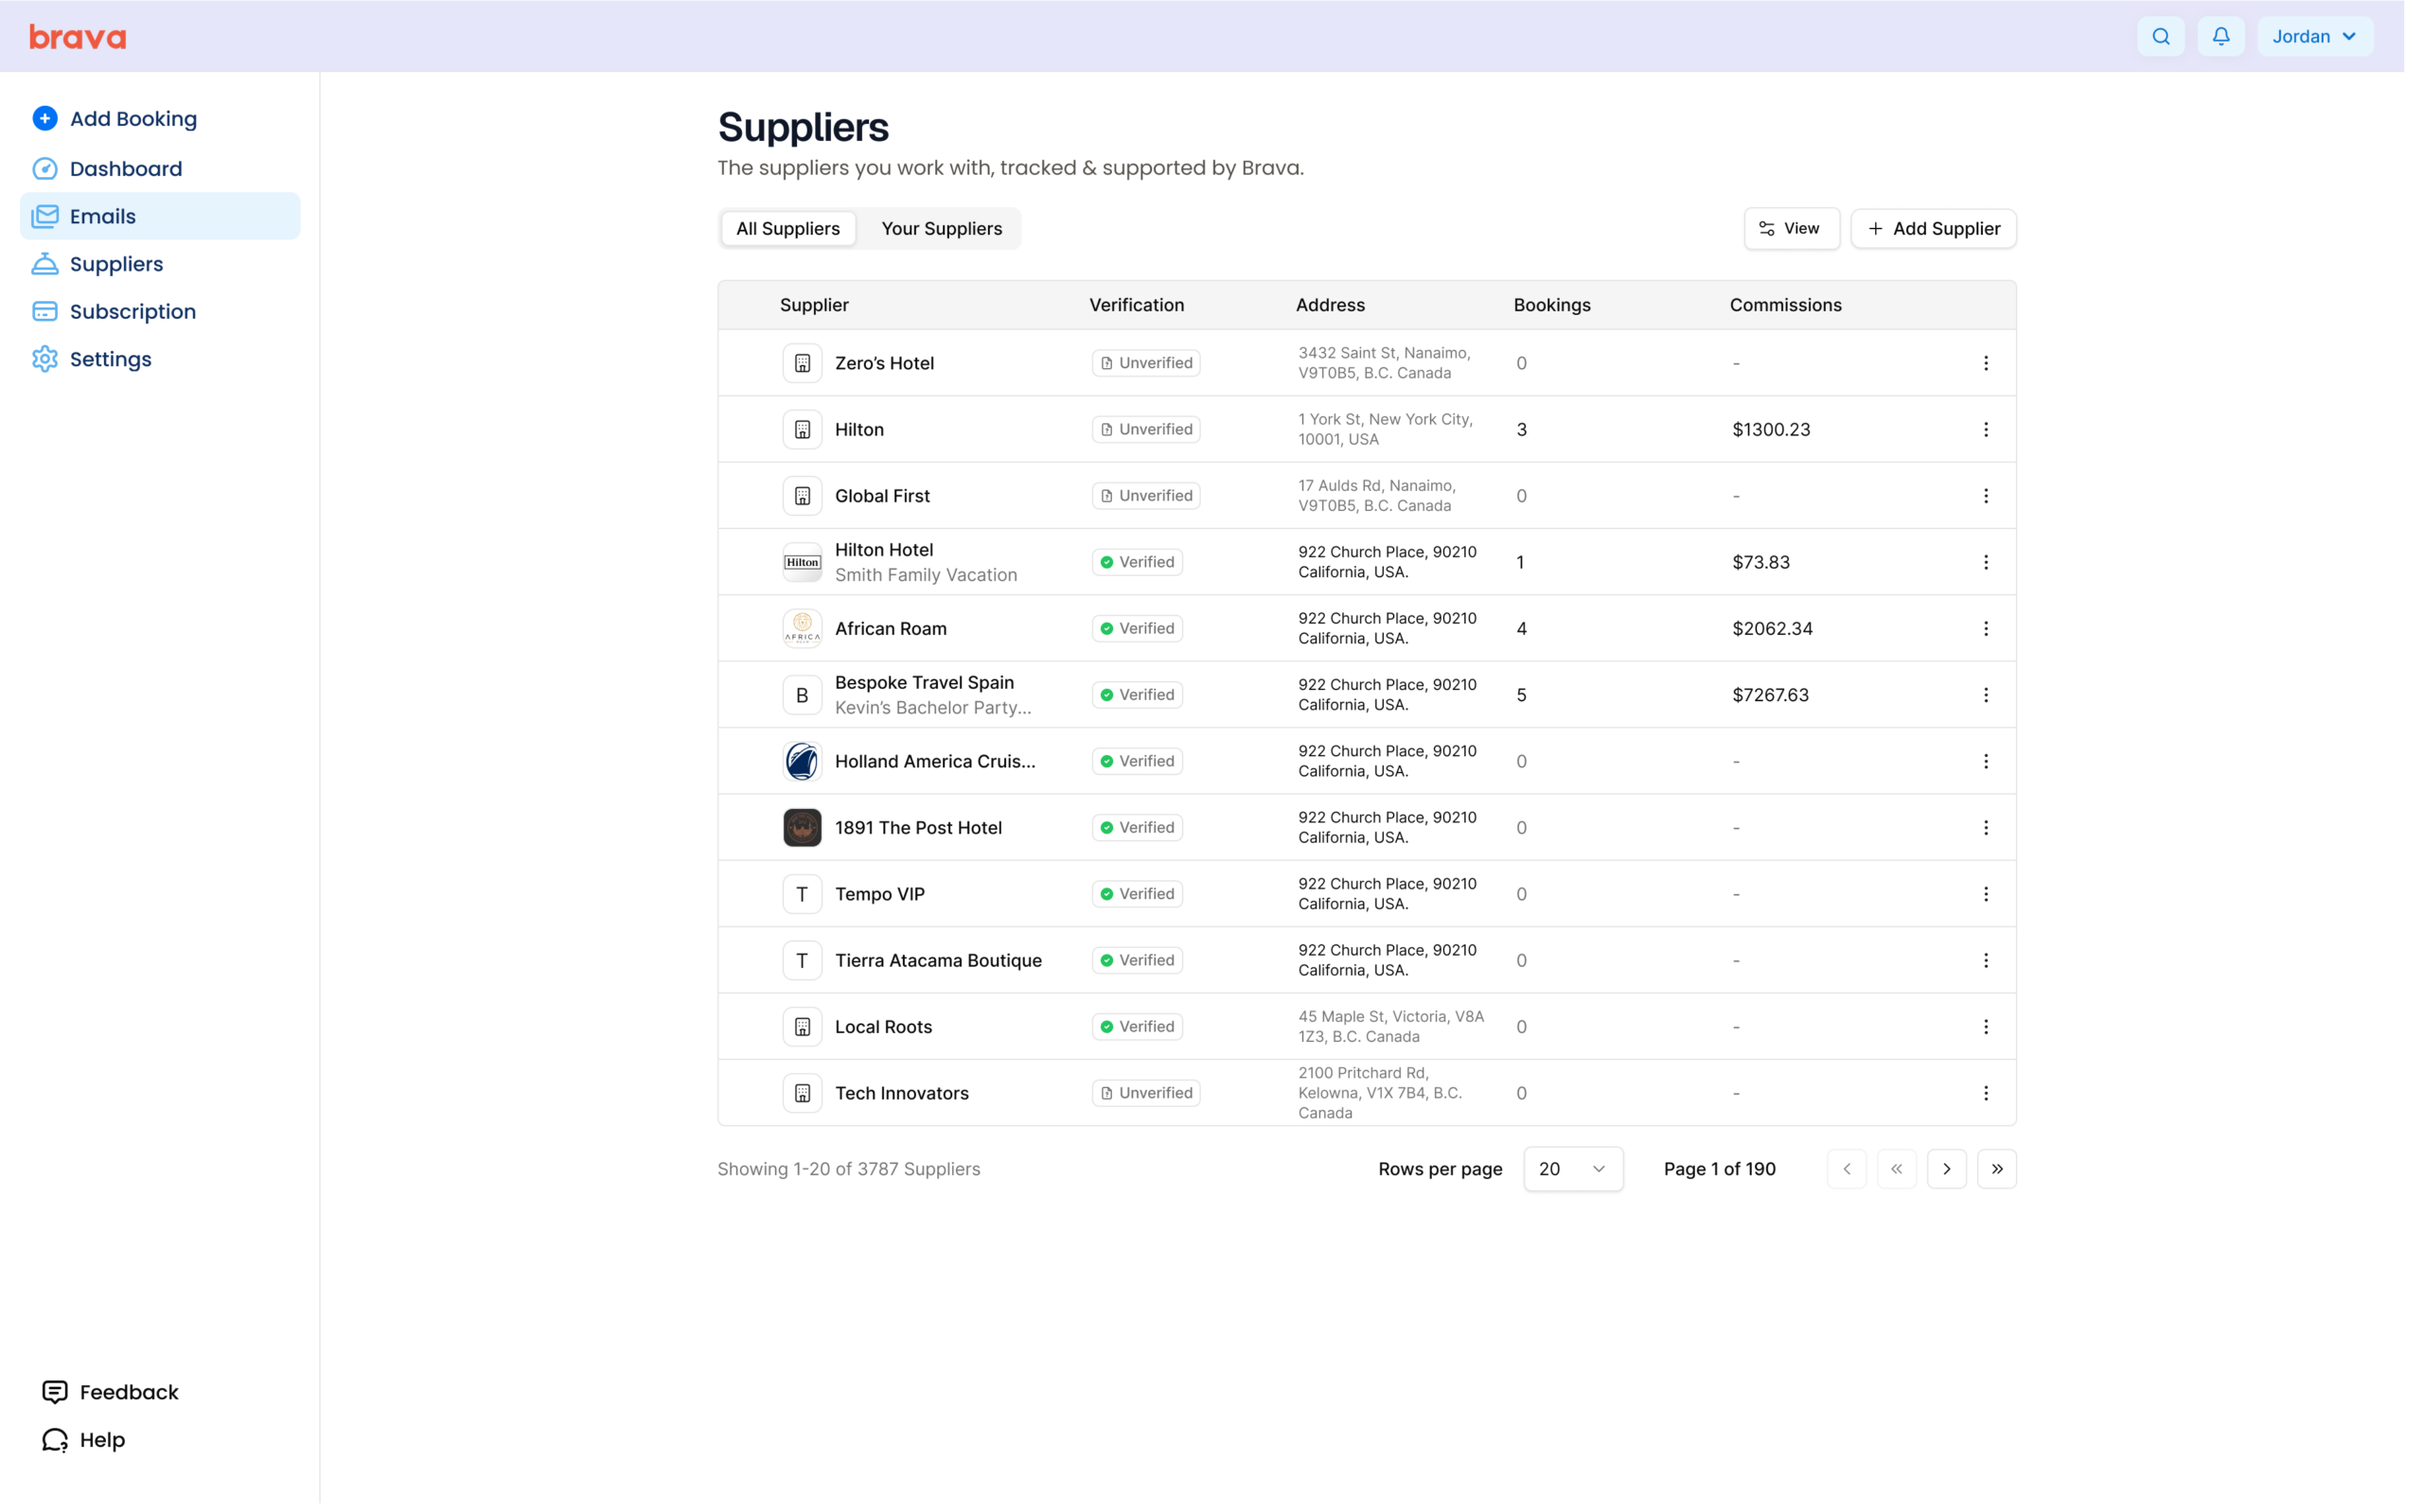Screen dimensions: 2423x1512
Task: Click Holland America Cruise logo thumbnail
Action: [802, 761]
